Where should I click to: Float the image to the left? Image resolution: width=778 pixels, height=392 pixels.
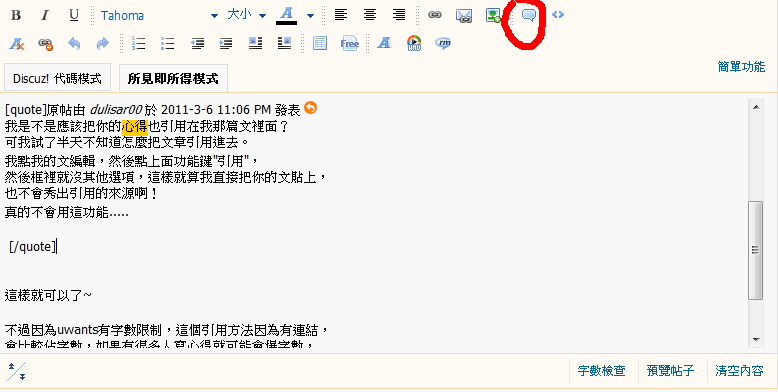pos(256,43)
